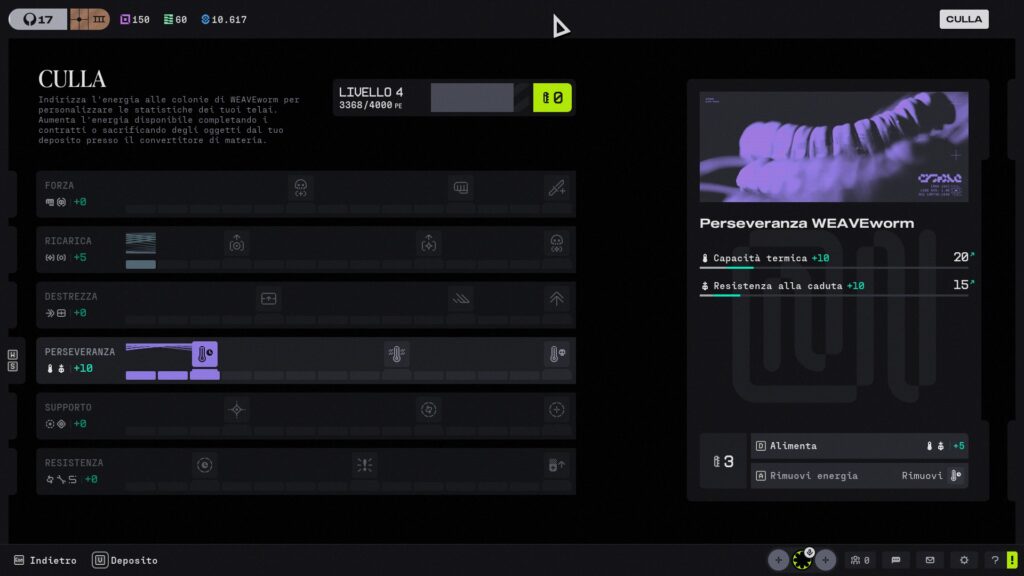Click the WEAVEworm preview image
The height and width of the screenshot is (576, 1024).
[834, 147]
